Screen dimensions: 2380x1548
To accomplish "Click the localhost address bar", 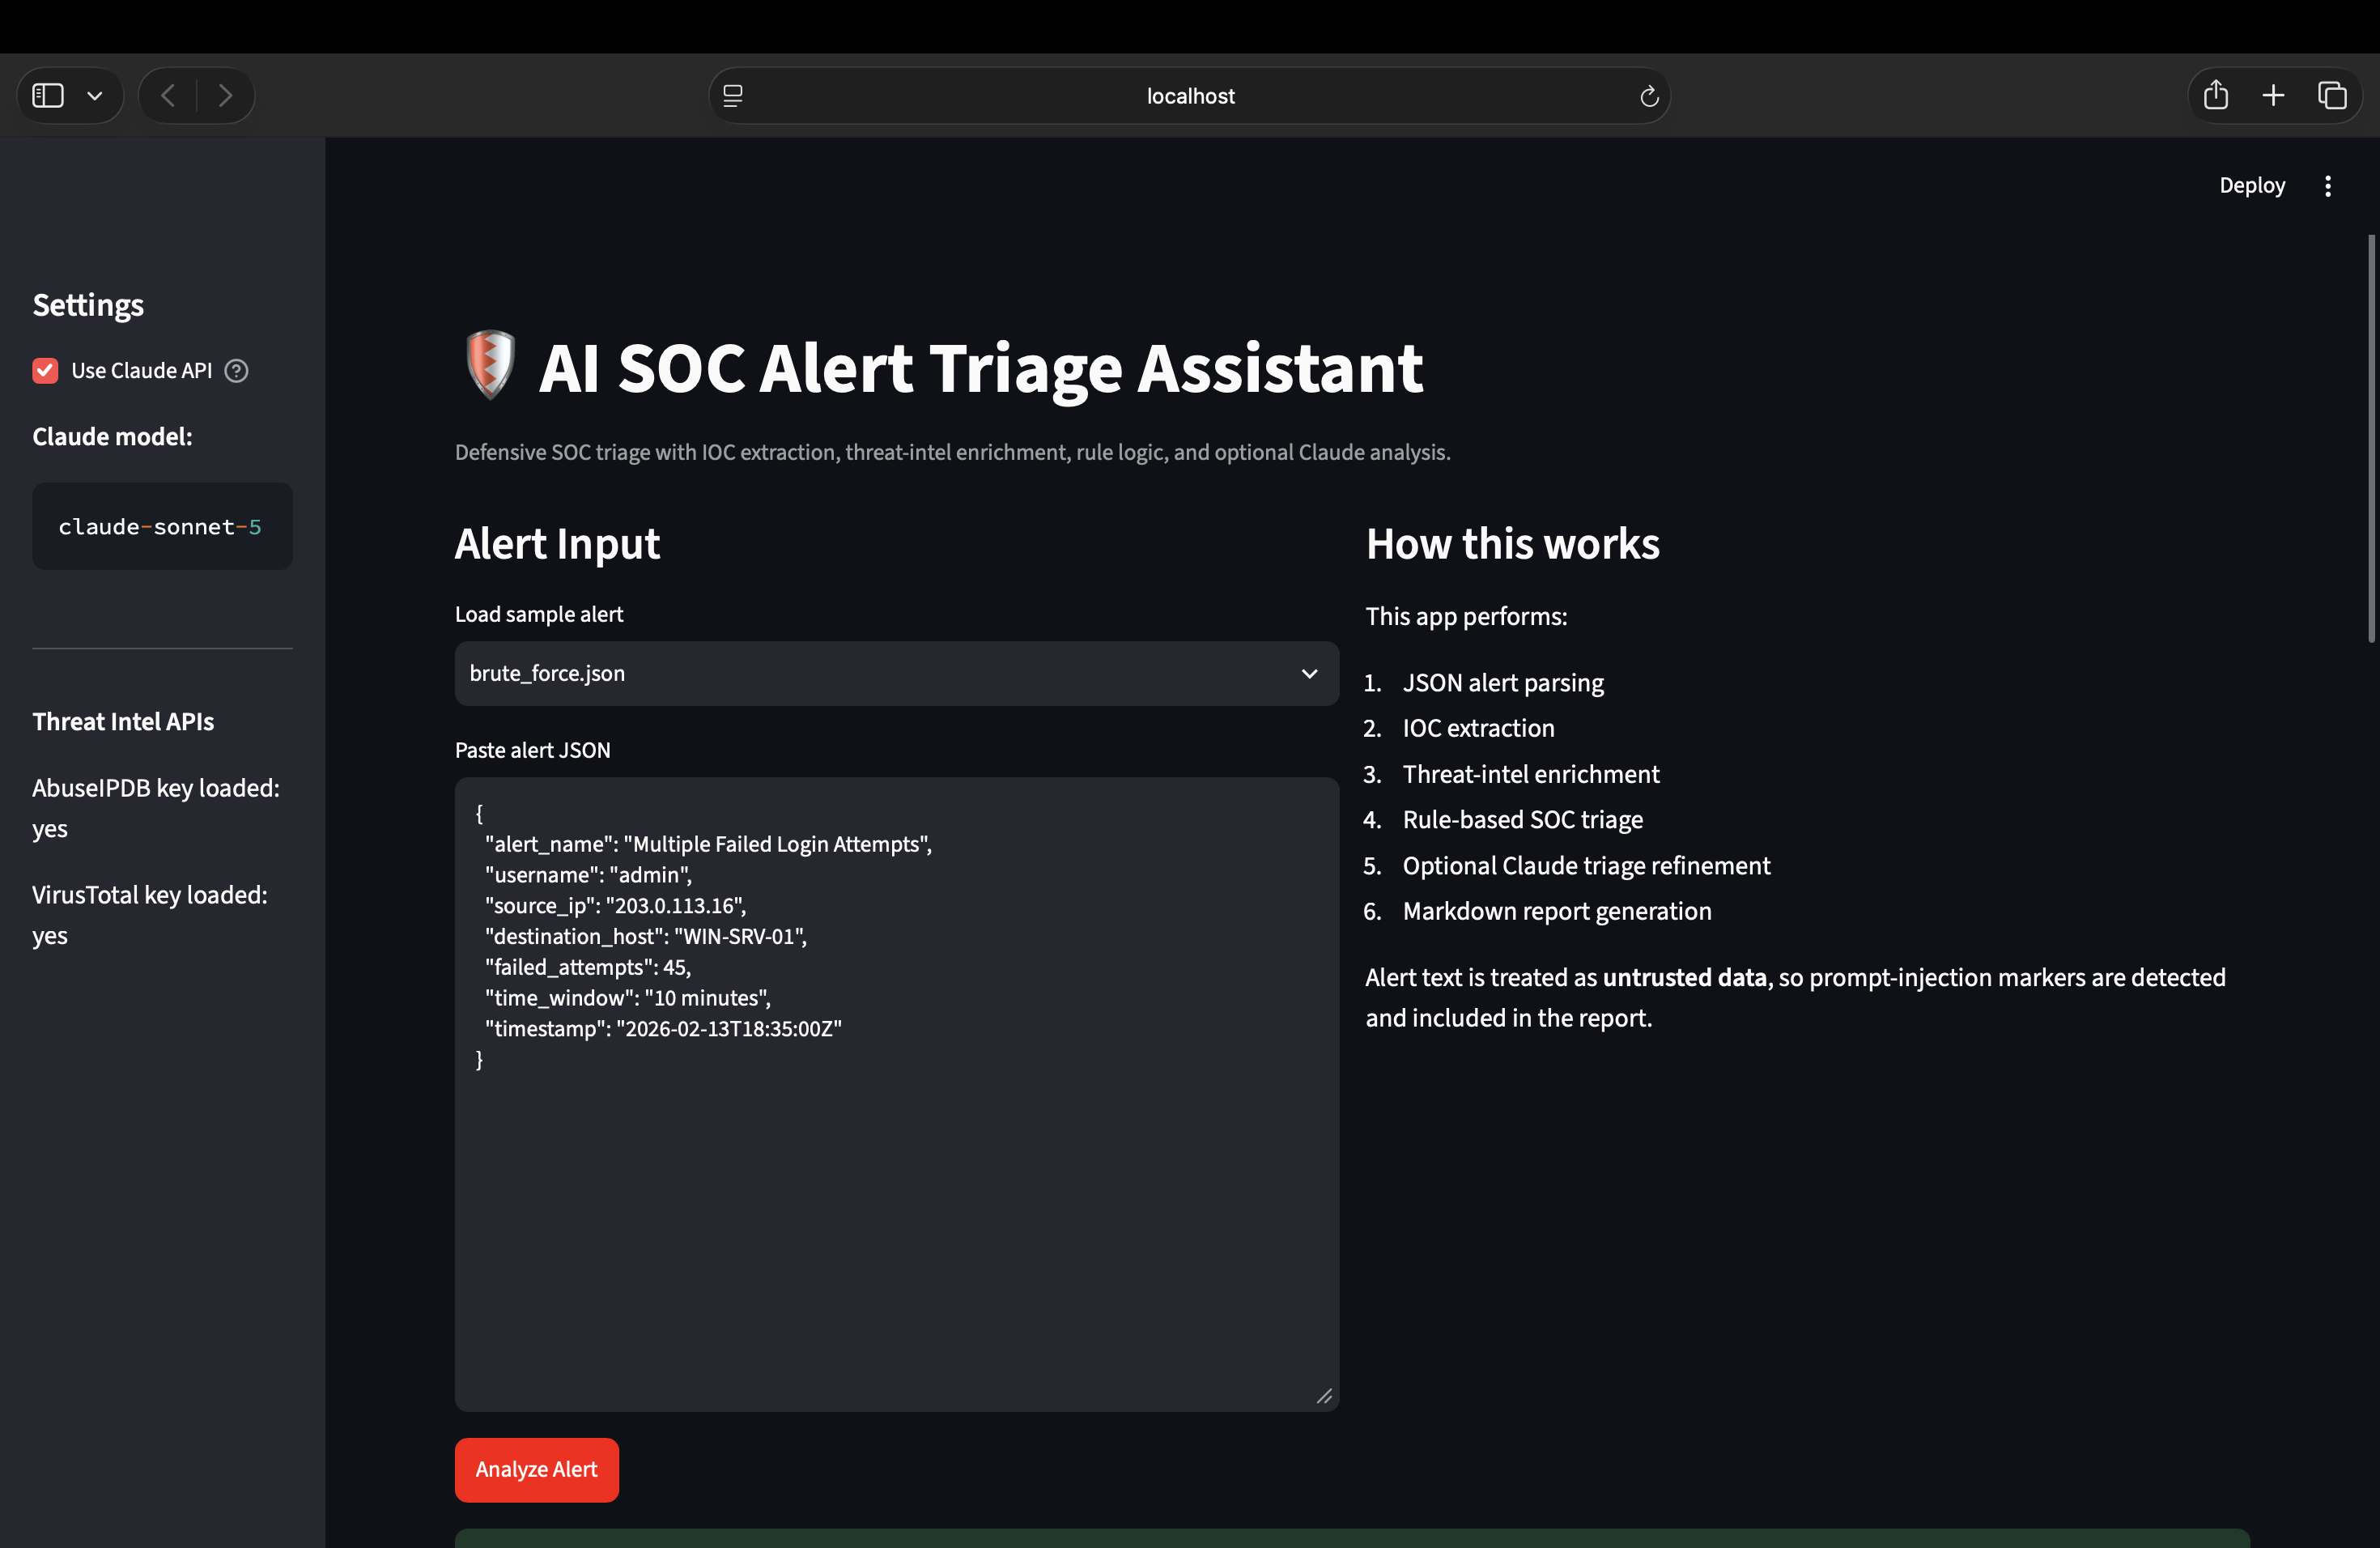I will click(x=1189, y=96).
